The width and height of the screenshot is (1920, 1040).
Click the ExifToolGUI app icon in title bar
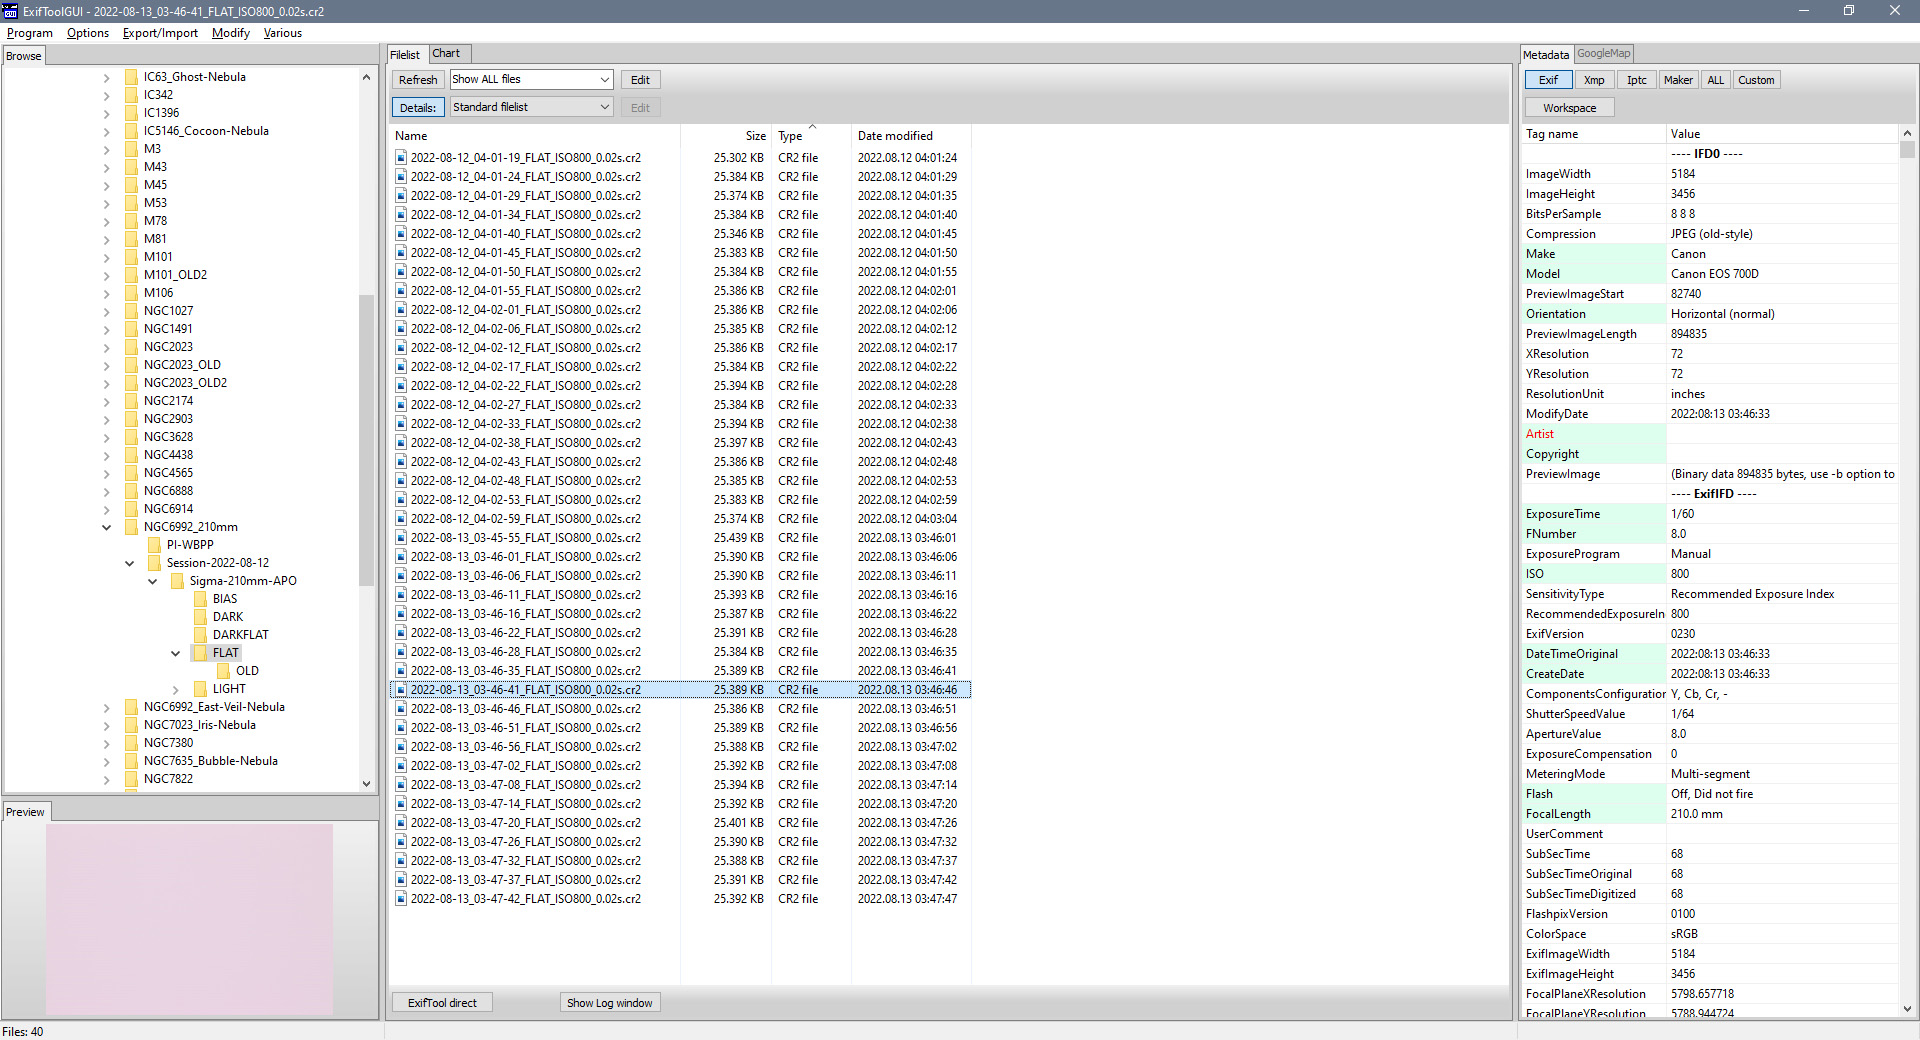pyautogui.click(x=10, y=11)
